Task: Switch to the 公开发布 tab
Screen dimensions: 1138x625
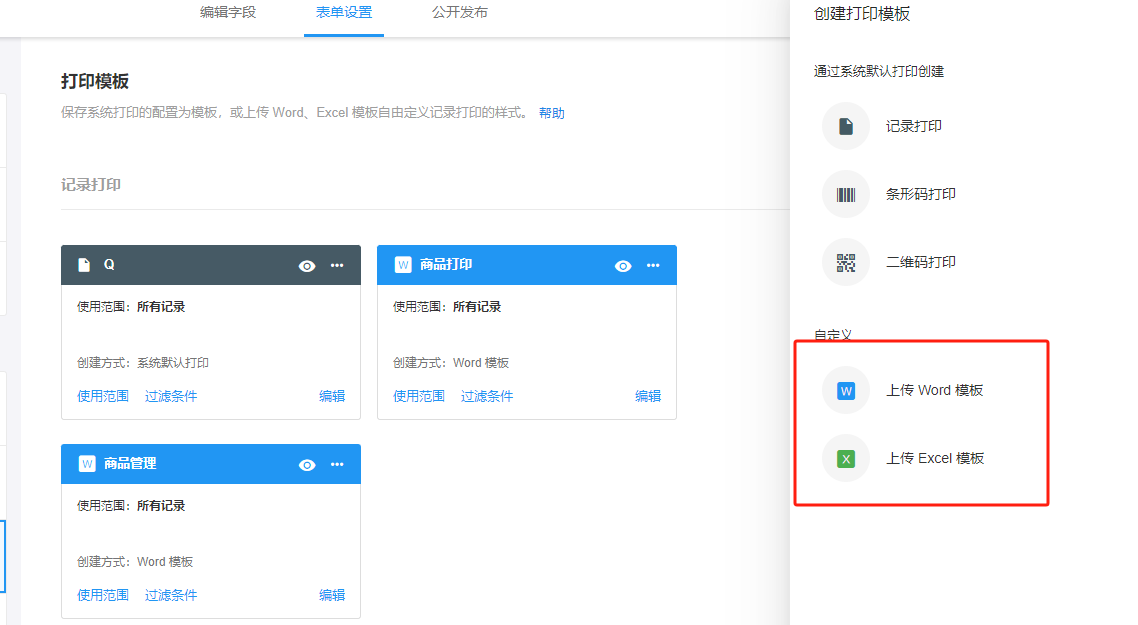Action: [x=460, y=13]
